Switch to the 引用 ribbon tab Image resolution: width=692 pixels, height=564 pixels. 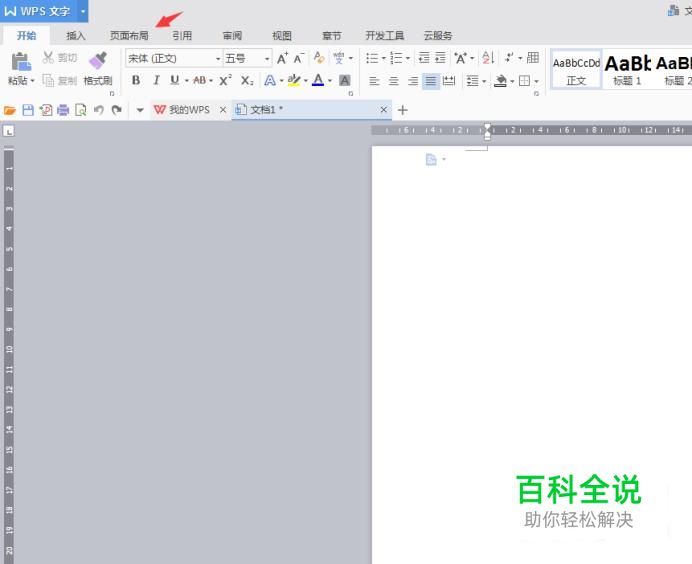click(182, 35)
